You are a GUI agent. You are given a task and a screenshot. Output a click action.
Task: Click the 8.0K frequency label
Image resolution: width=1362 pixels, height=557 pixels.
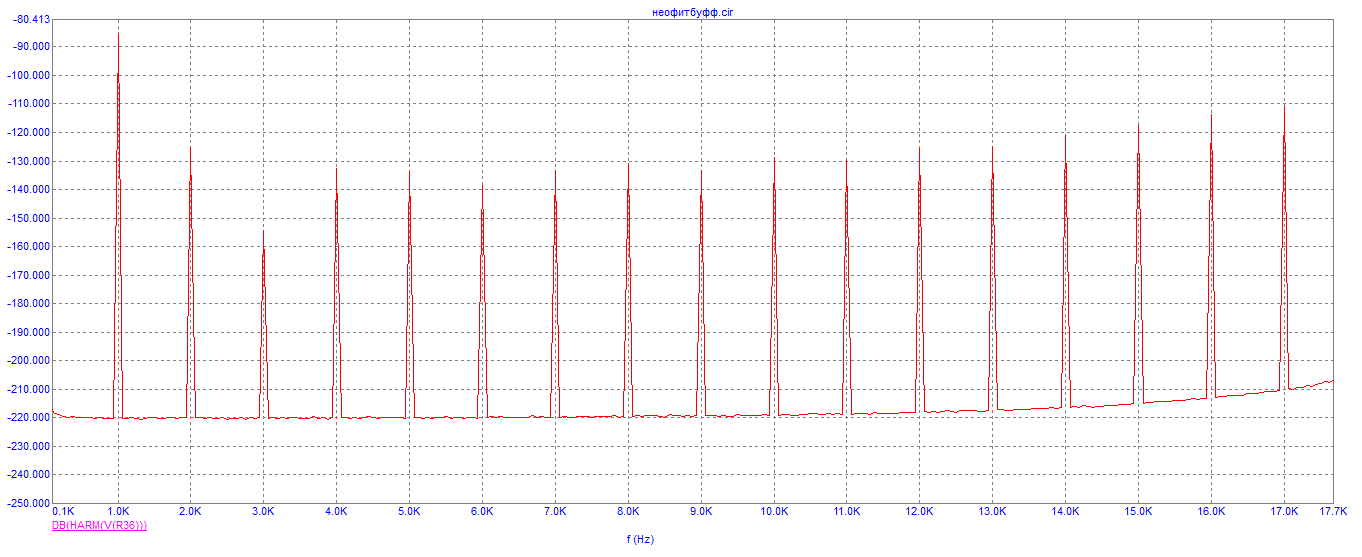tap(628, 511)
